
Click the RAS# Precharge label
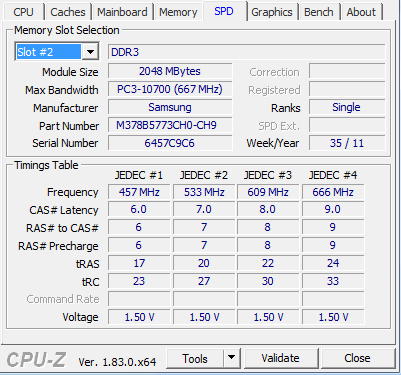coord(58,246)
